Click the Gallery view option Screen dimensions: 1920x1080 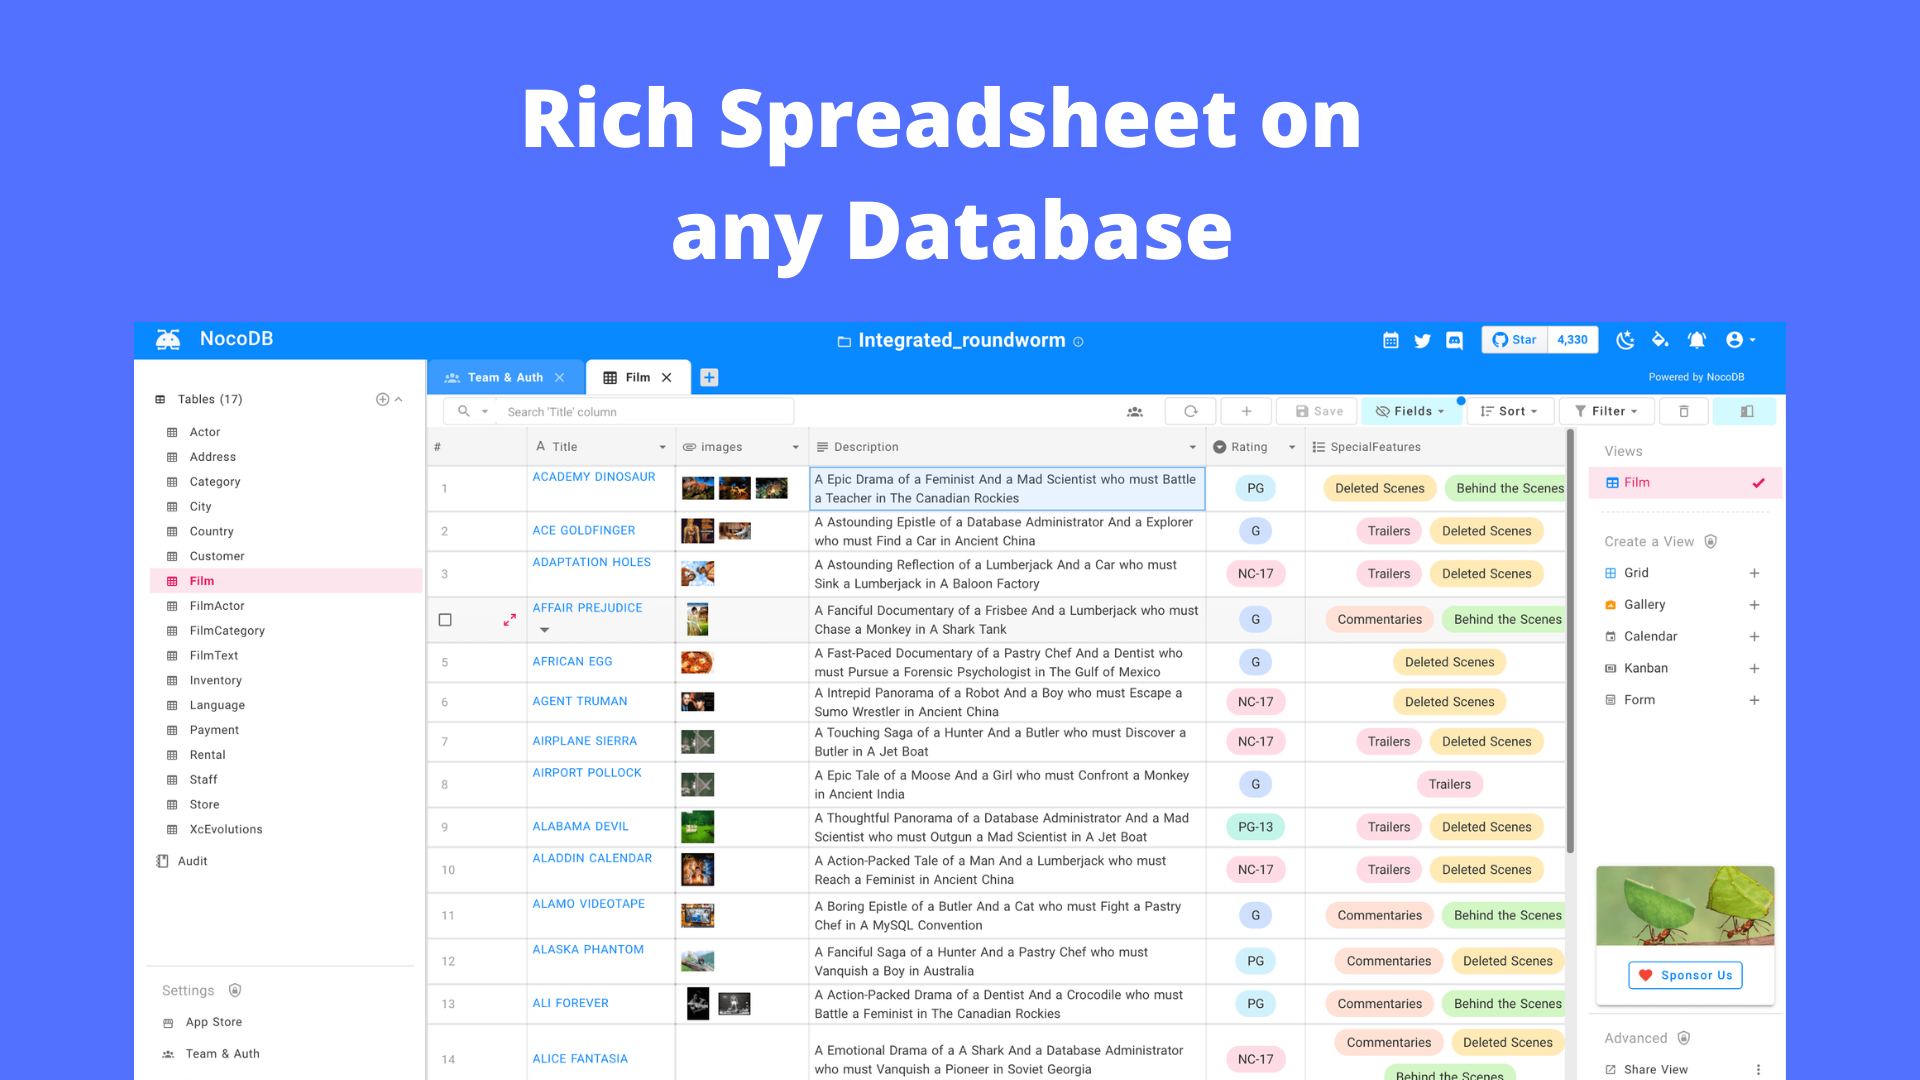tap(1646, 604)
